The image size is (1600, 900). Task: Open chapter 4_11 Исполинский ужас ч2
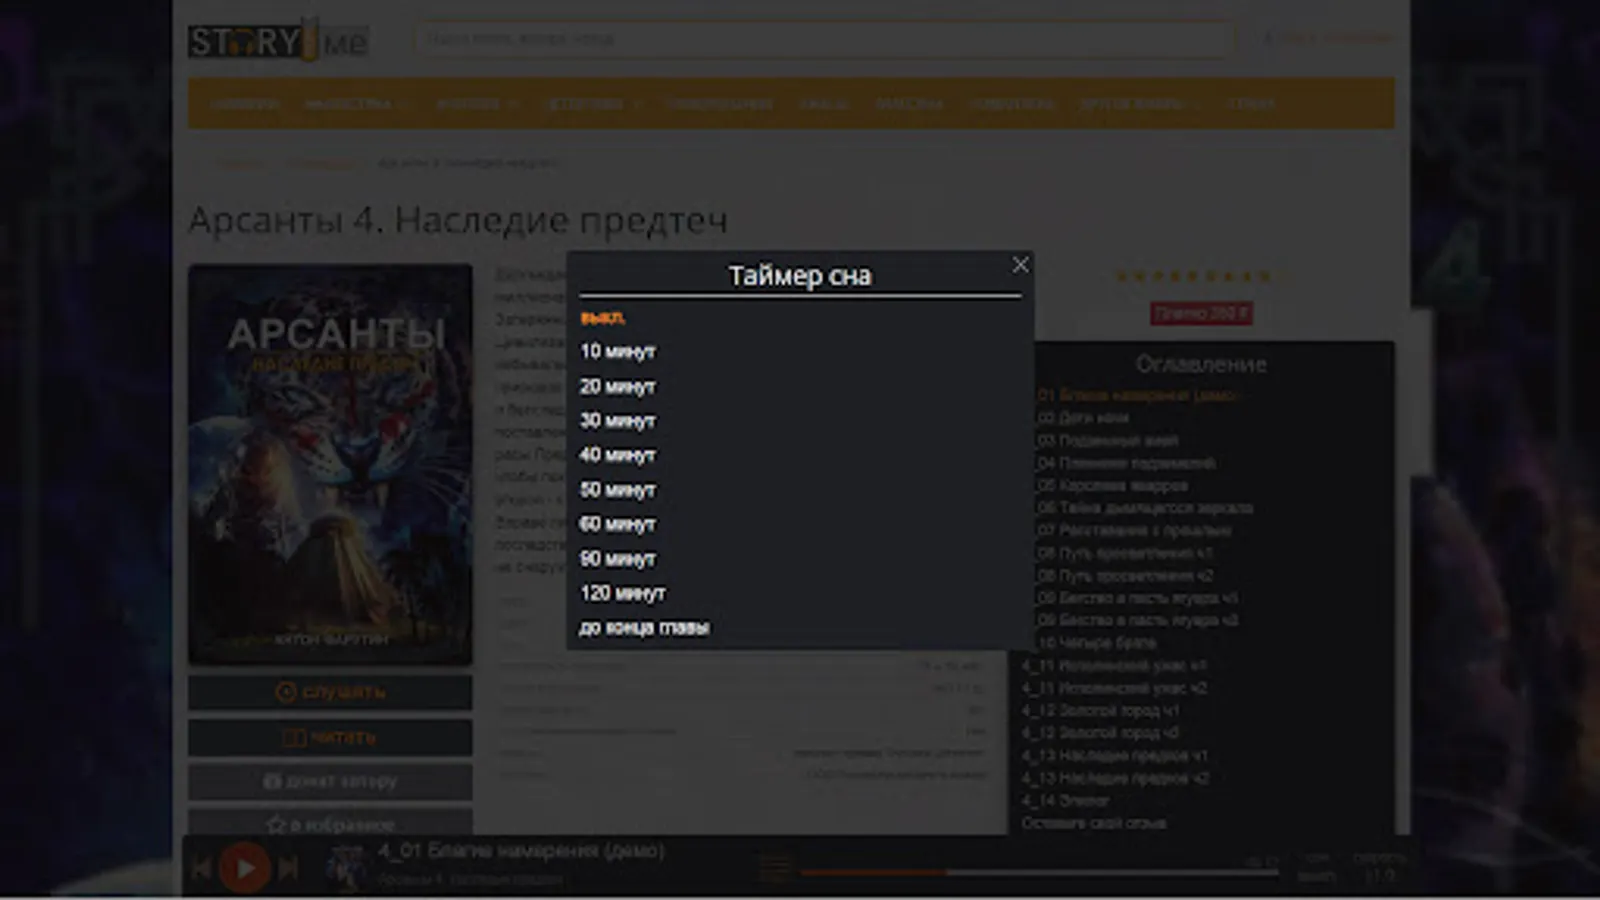pyautogui.click(x=1114, y=688)
